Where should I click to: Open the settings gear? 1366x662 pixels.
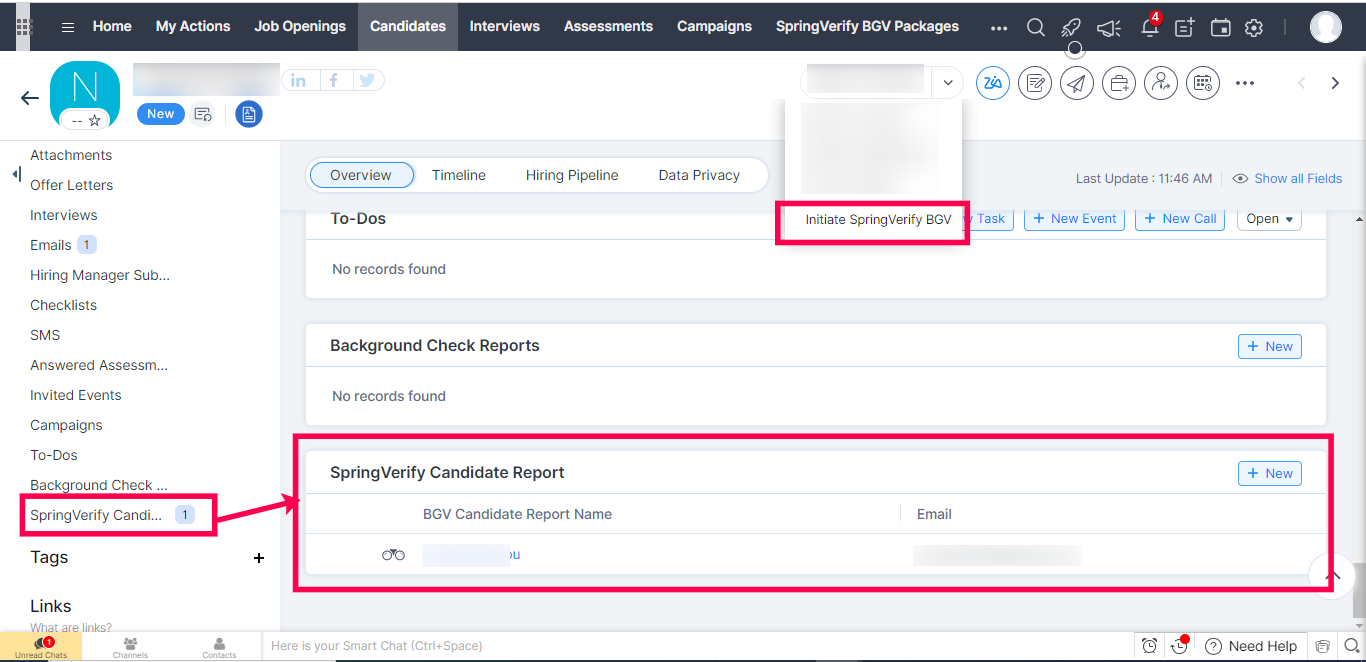click(1254, 27)
